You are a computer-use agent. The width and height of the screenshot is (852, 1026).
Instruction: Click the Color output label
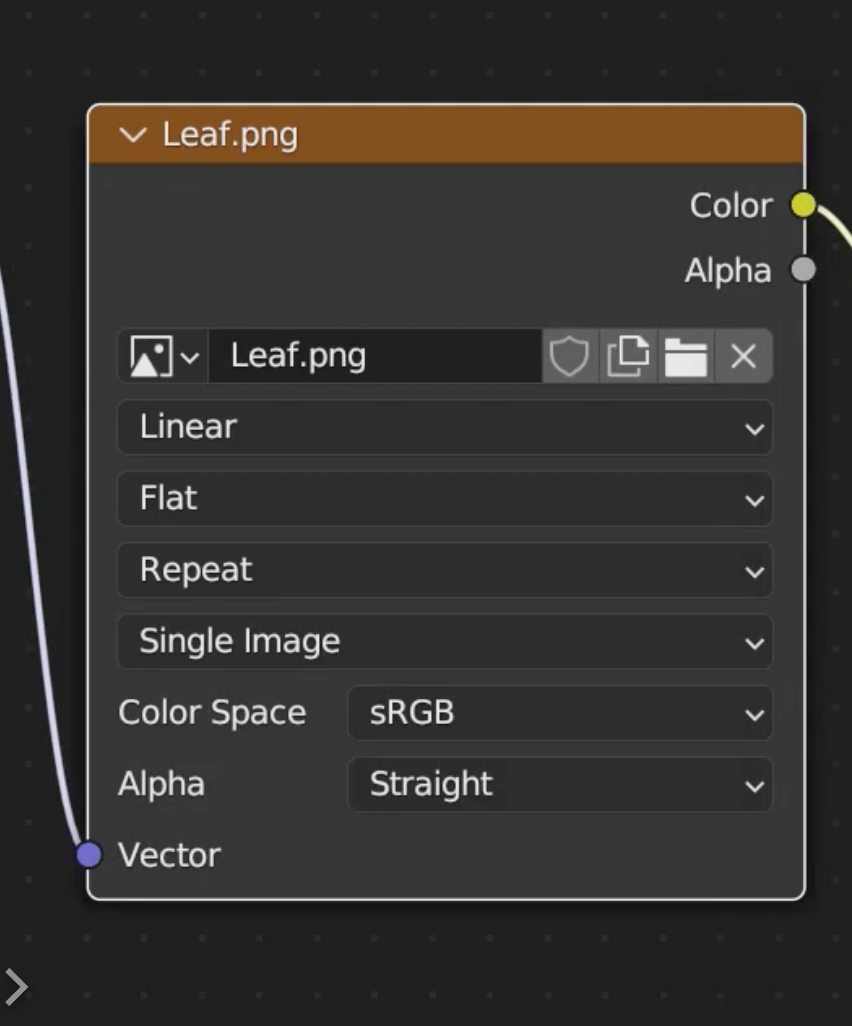(731, 205)
